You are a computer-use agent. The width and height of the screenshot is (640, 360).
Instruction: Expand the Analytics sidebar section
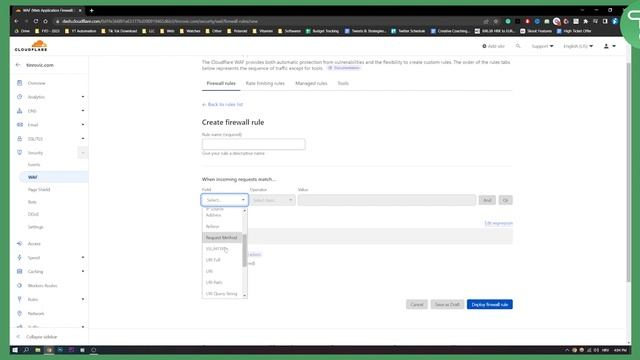click(x=83, y=97)
